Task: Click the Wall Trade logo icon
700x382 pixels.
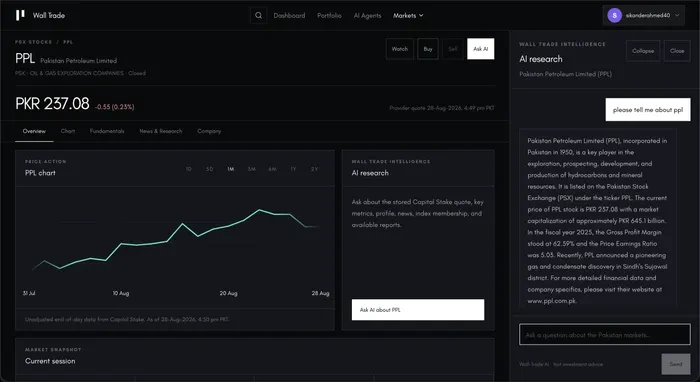Action: [x=20, y=15]
